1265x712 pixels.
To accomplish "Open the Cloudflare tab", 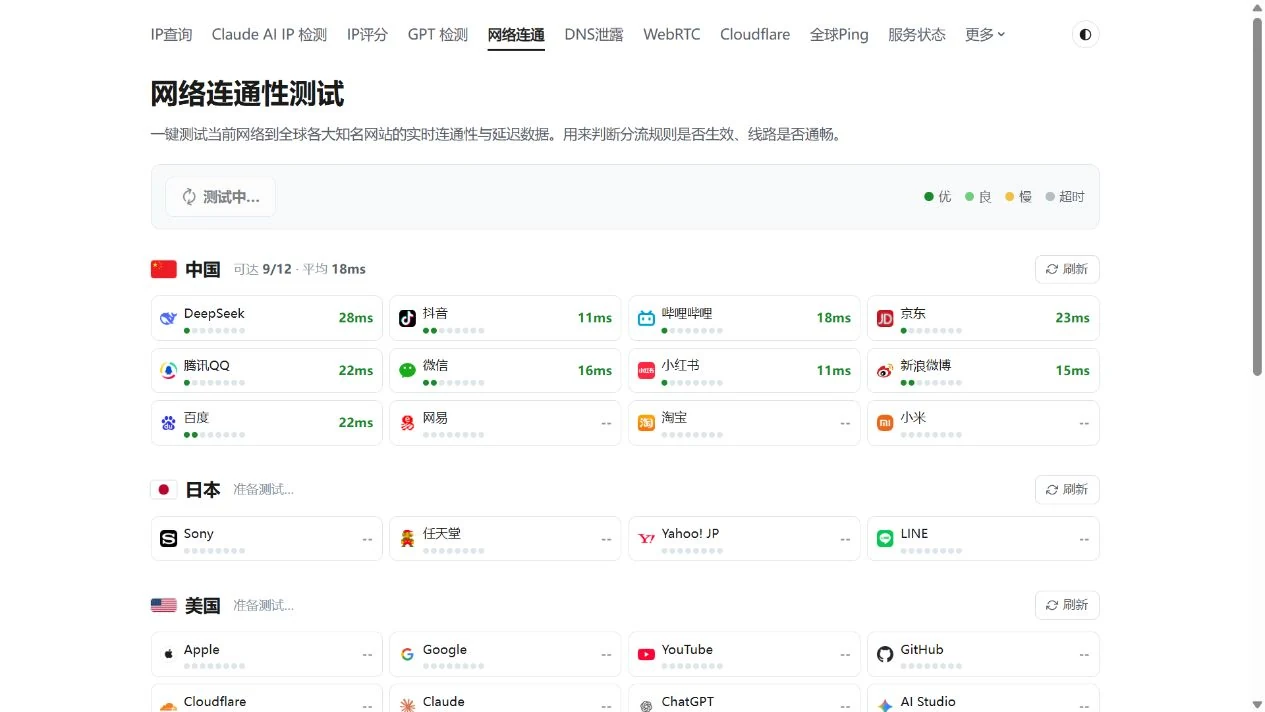I will pyautogui.click(x=755, y=34).
